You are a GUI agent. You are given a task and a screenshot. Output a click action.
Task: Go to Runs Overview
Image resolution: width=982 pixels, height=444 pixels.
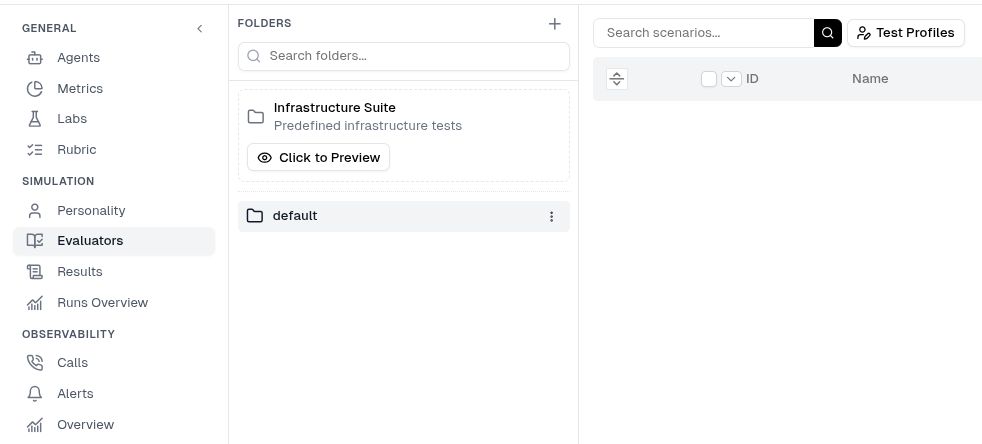click(x=103, y=302)
